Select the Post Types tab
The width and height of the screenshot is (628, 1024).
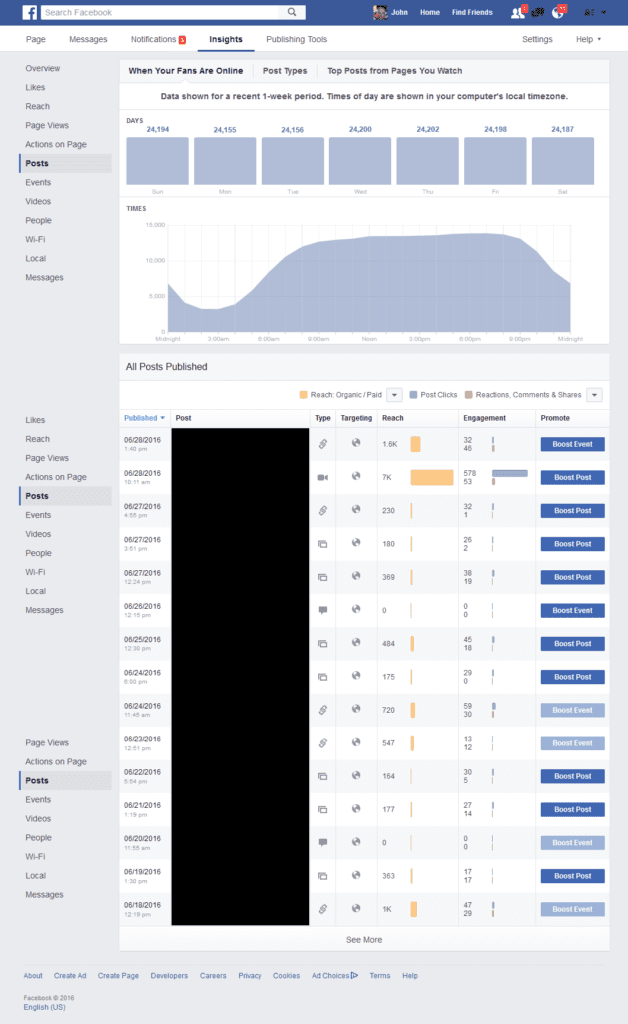[x=285, y=71]
